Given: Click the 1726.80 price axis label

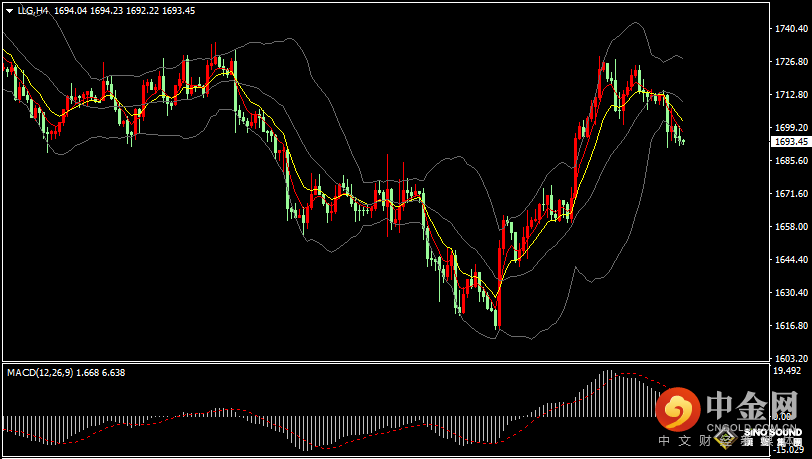Looking at the screenshot, I should pos(791,62).
